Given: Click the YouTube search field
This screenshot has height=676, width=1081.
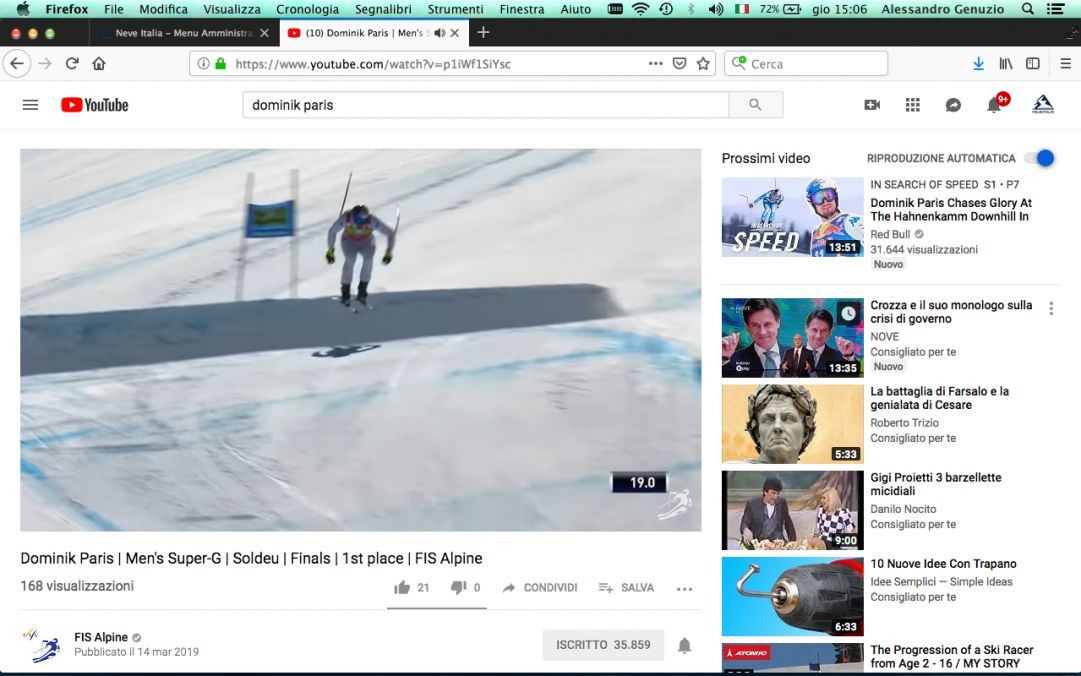Looking at the screenshot, I should [x=485, y=105].
